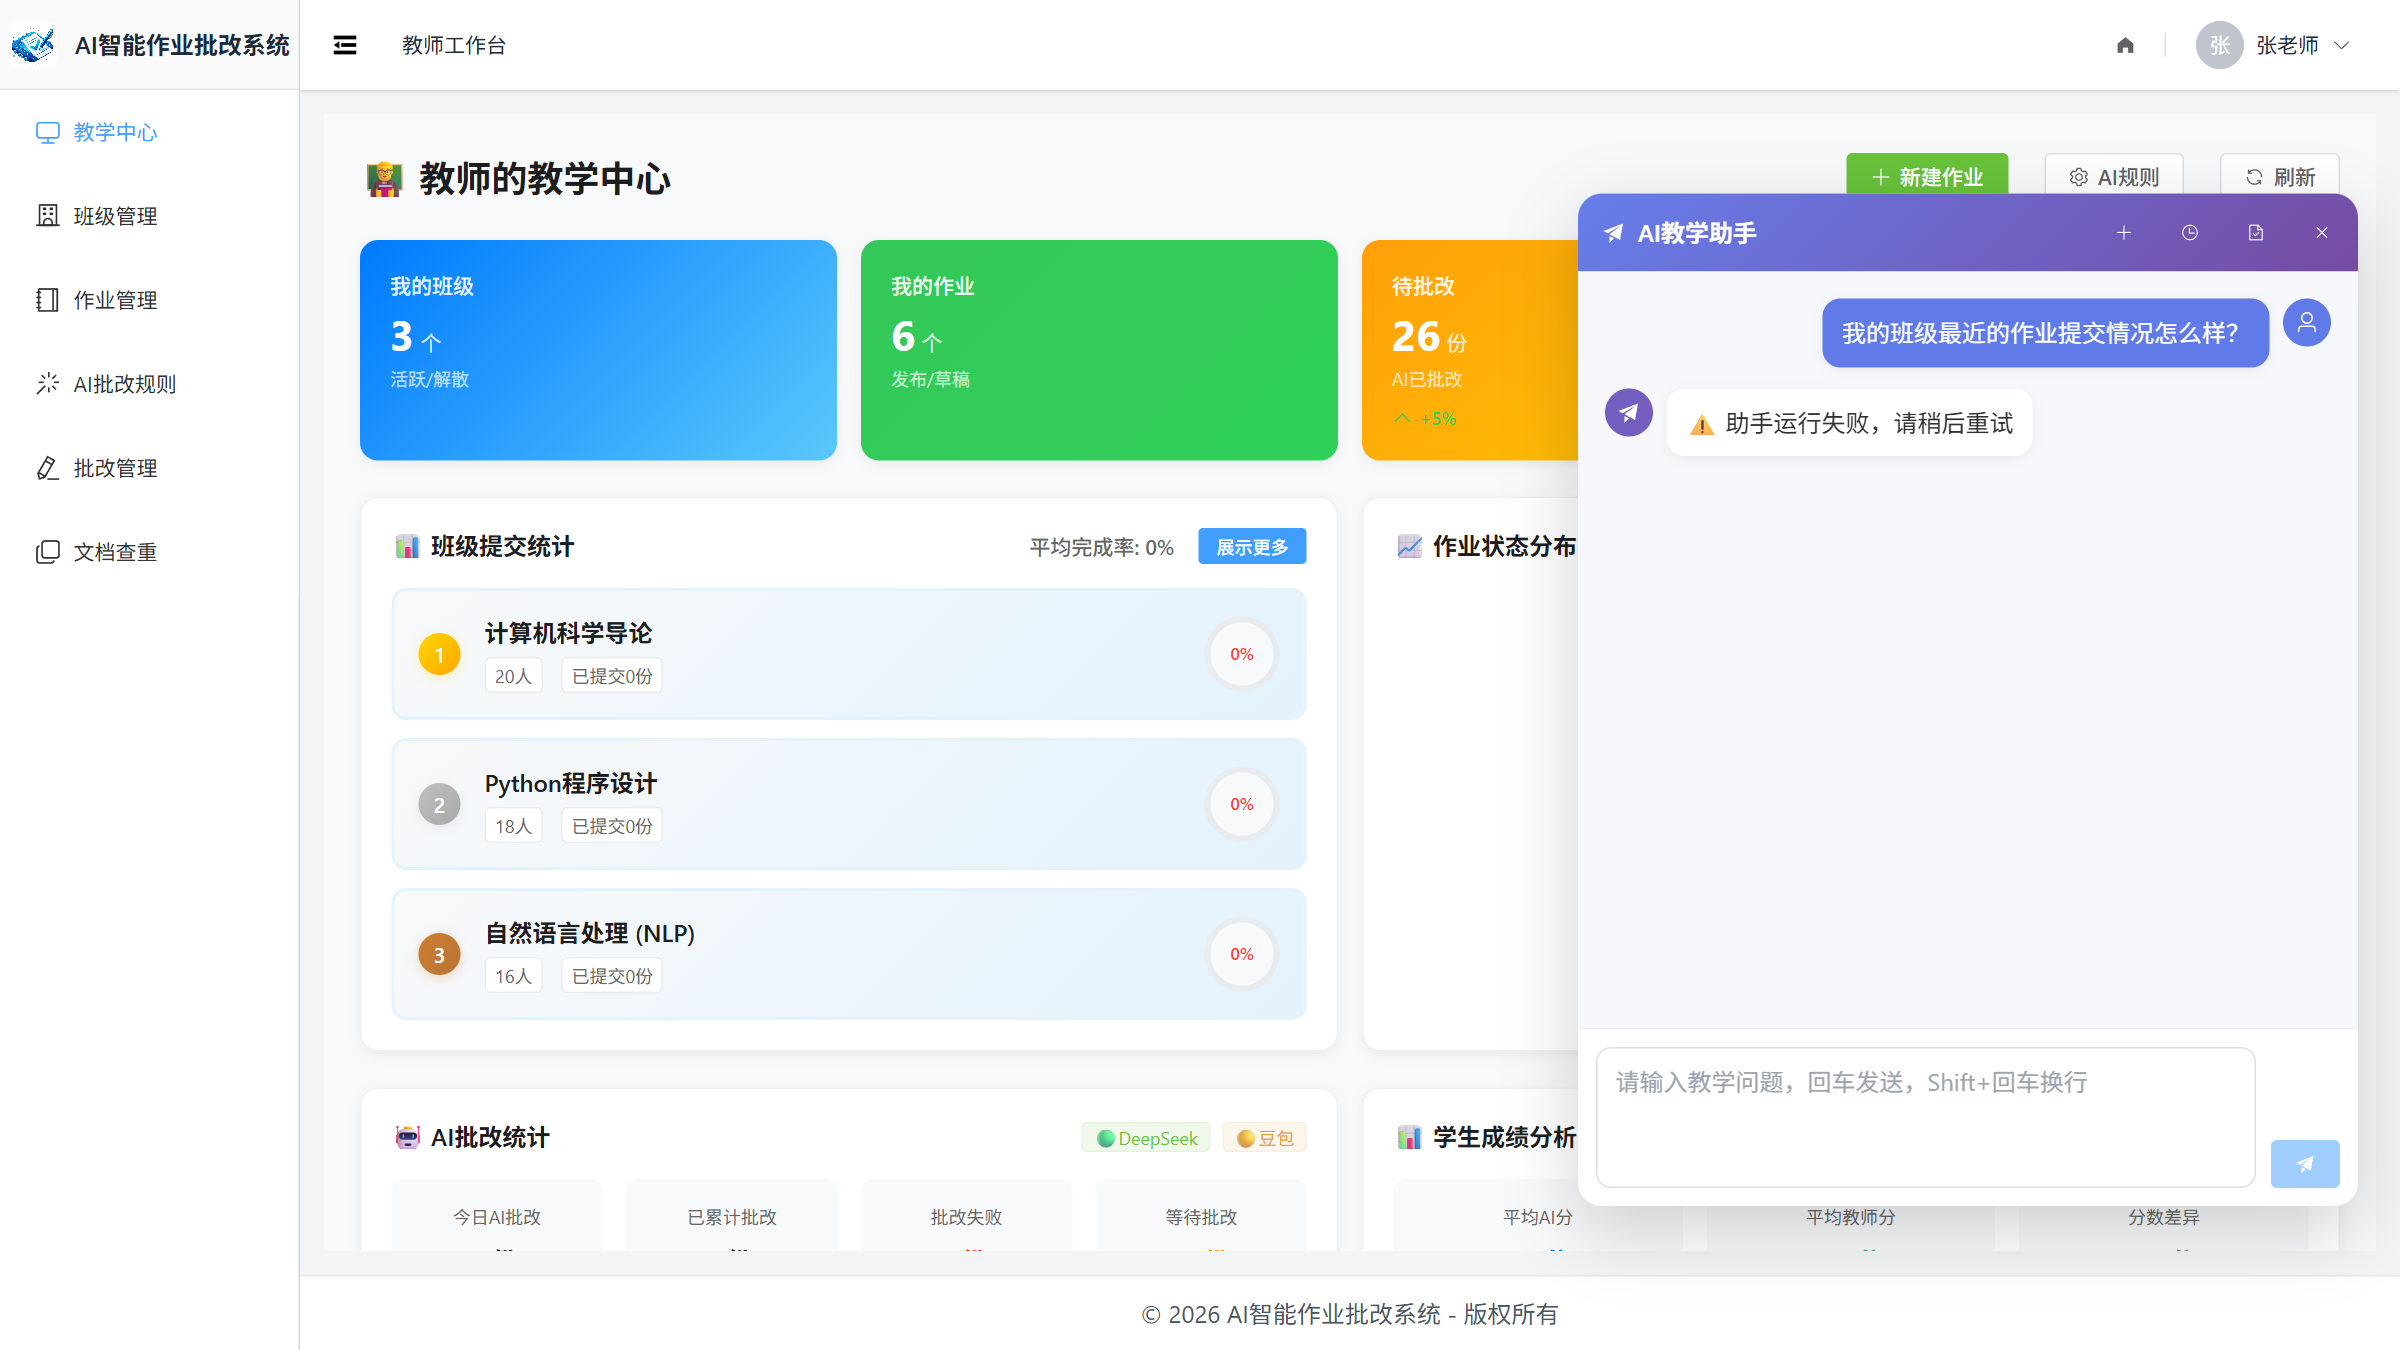This screenshot has width=2400, height=1350.
Task: Click the 助手运行失败 error message
Action: point(1849,423)
